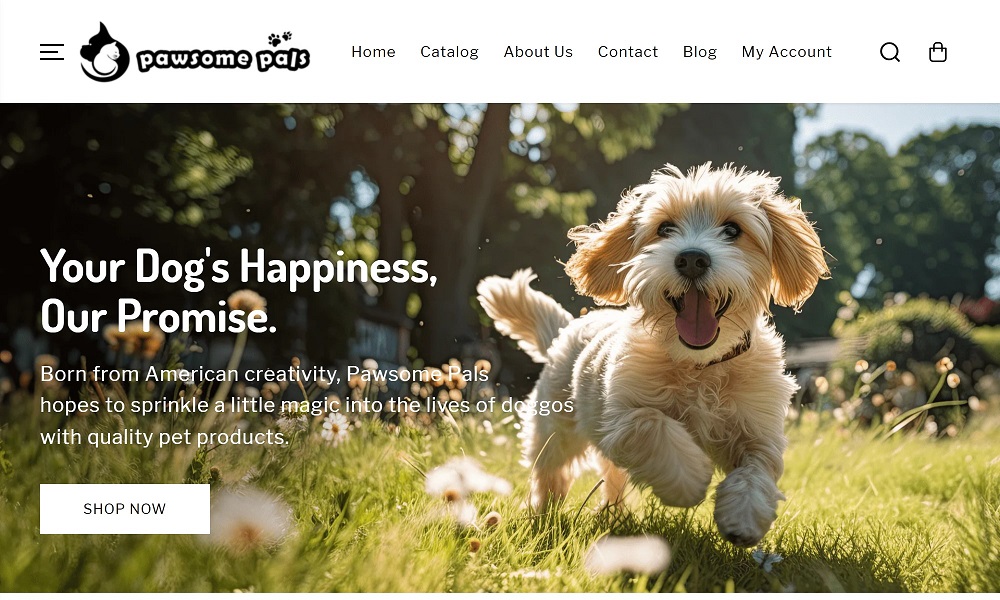The image size is (1000, 600).
Task: Open the shopping bag cart icon
Action: coord(938,52)
